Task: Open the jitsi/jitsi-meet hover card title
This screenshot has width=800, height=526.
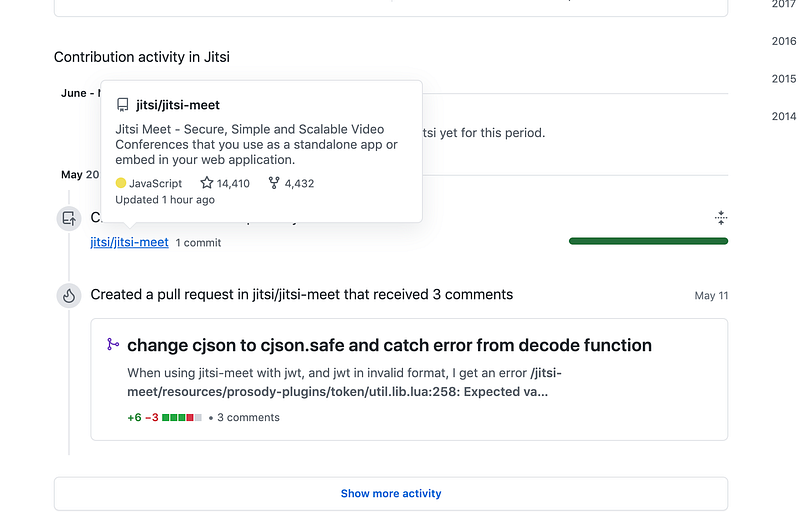Action: click(178, 105)
